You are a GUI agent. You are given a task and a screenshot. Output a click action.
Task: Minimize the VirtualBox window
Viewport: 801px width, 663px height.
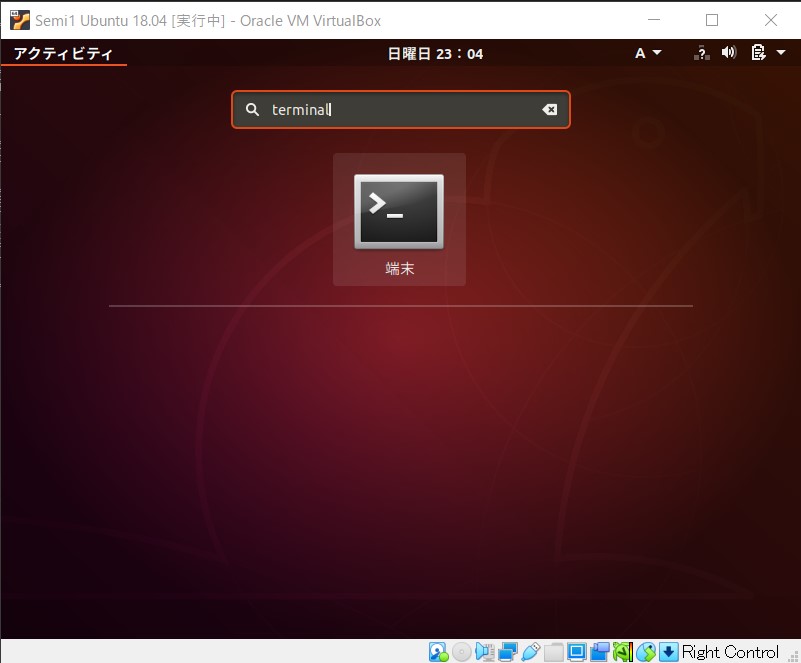654,20
